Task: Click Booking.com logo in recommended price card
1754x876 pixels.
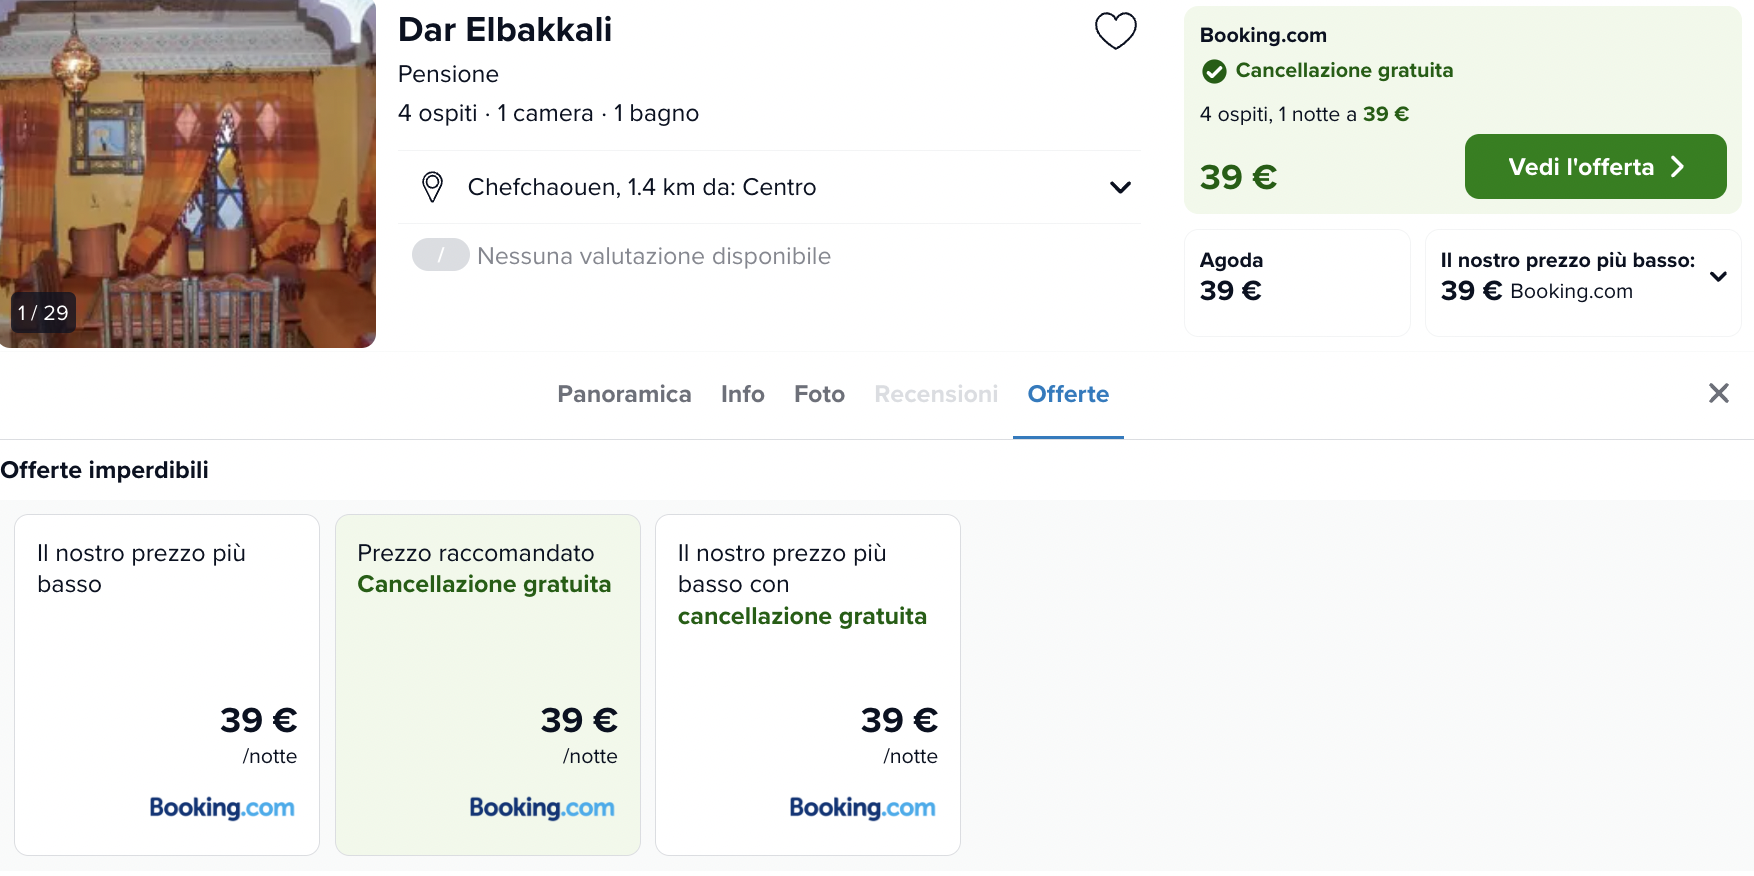Action: [x=542, y=808]
